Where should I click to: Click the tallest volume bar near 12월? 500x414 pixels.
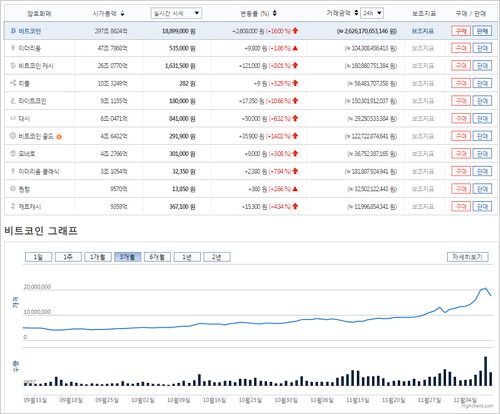(x=486, y=371)
